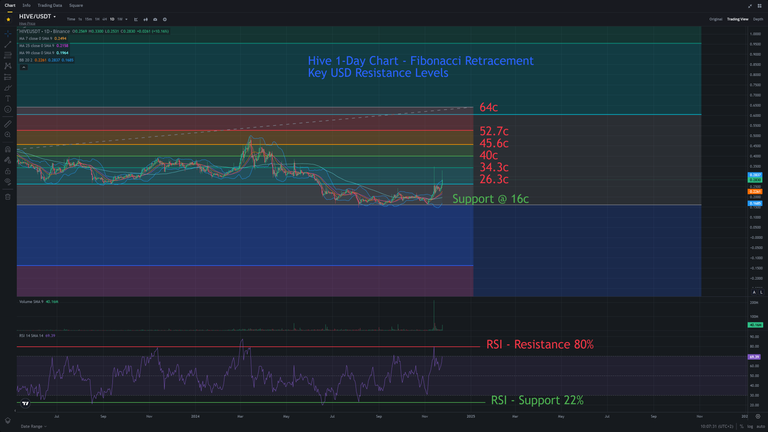Pick the text annotation tool
Image resolution: width=768 pixels, height=432 pixels.
(x=8, y=98)
